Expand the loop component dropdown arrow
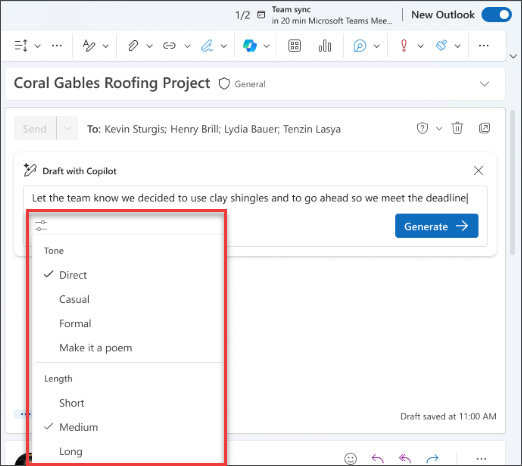This screenshot has width=522, height=466. tap(377, 46)
